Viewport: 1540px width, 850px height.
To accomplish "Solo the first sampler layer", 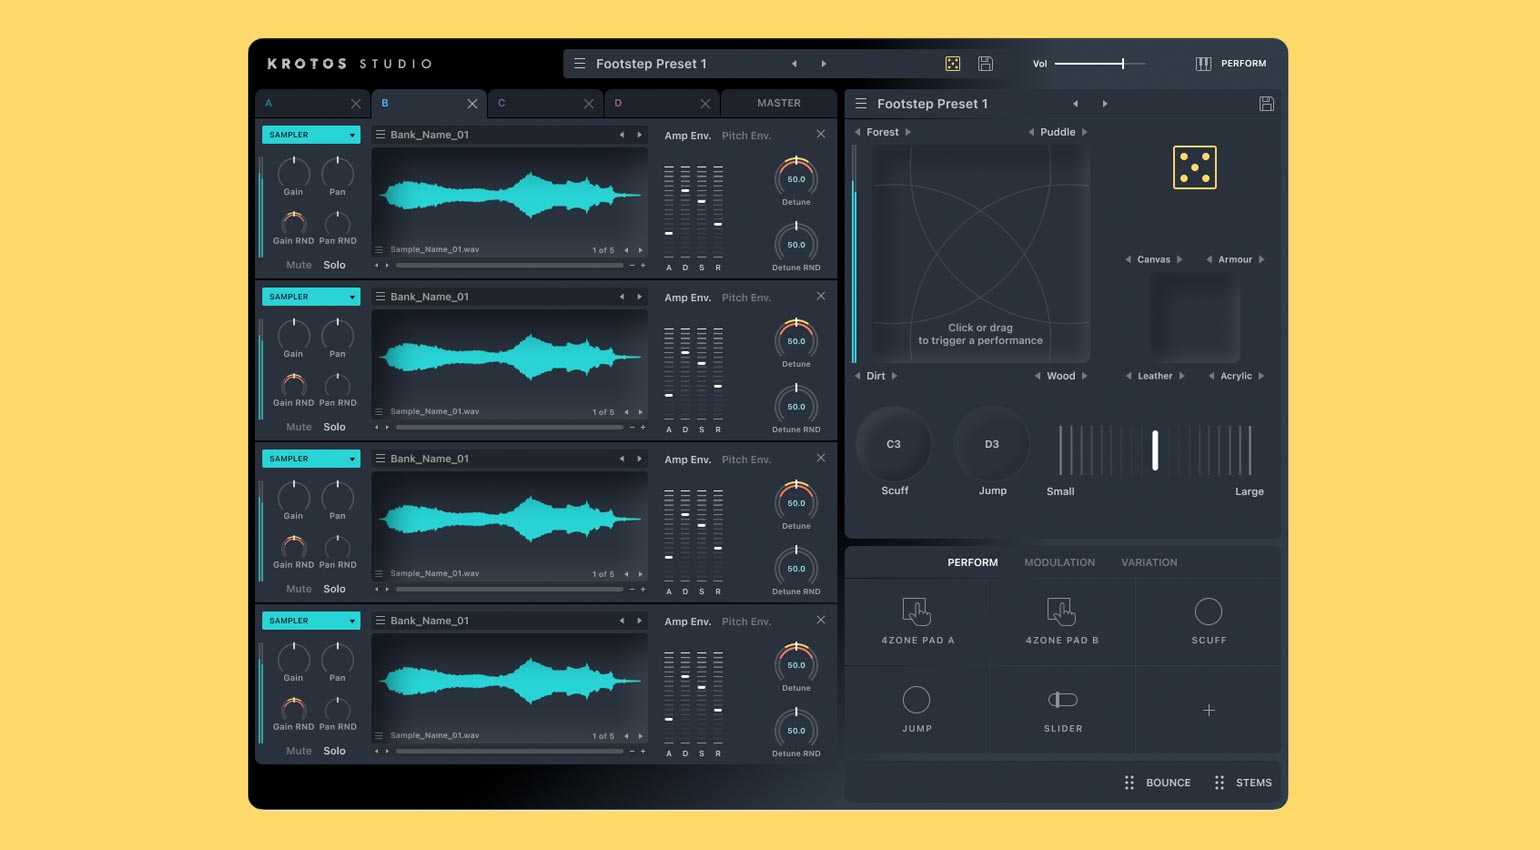I will 335,266.
